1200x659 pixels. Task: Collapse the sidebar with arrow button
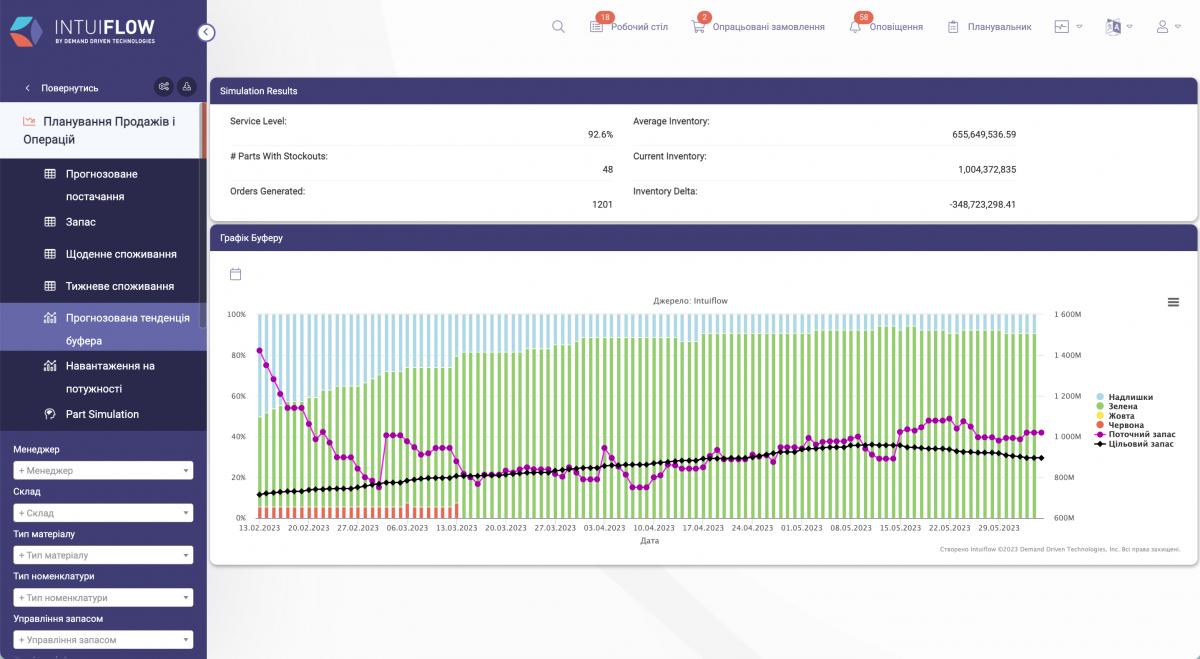(206, 32)
